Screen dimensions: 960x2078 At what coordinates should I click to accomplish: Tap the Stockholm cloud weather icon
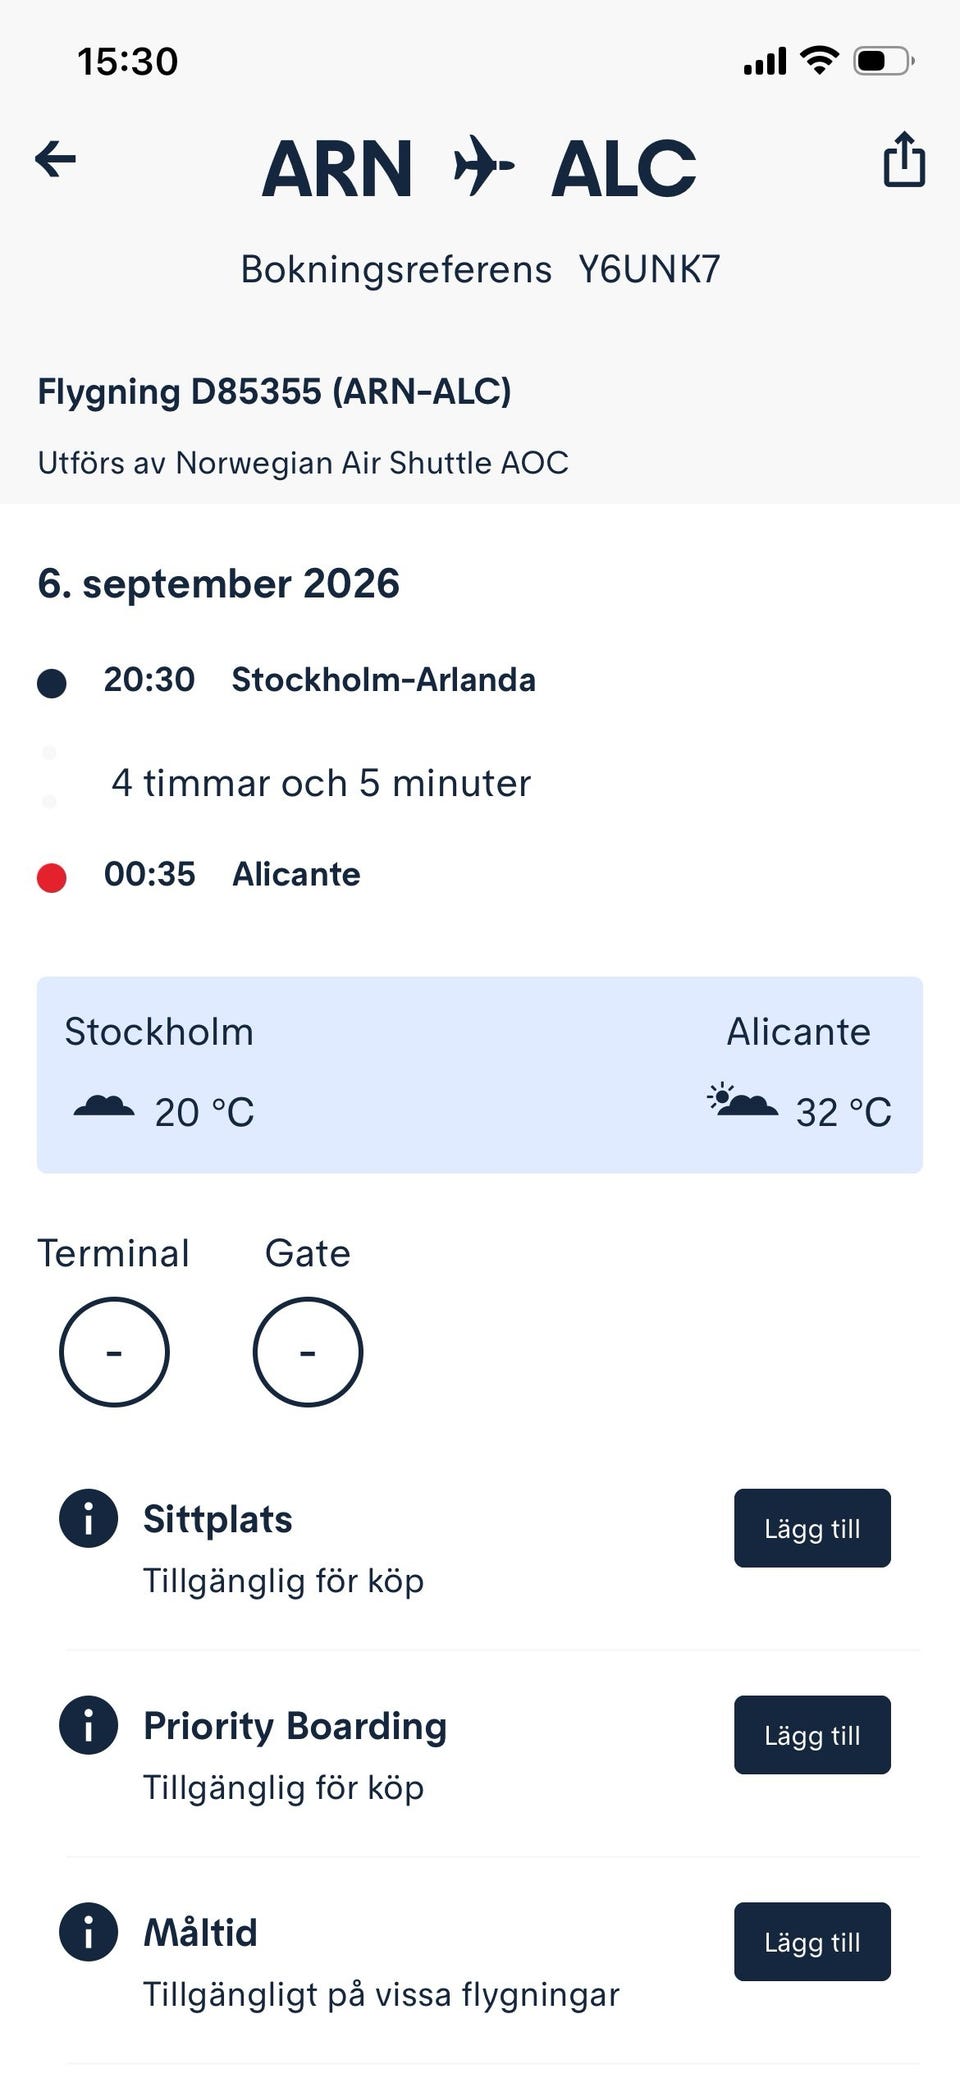(x=104, y=1106)
